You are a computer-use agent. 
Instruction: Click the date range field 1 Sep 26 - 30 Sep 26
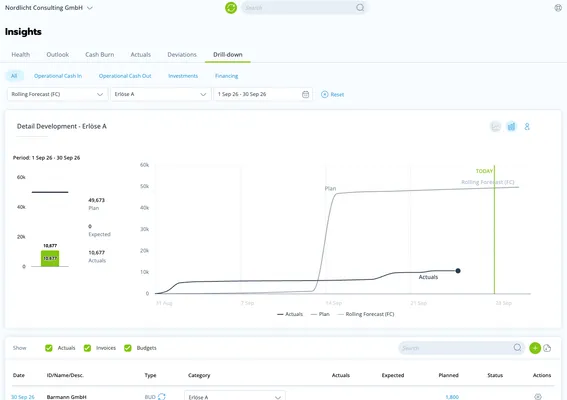click(263, 94)
